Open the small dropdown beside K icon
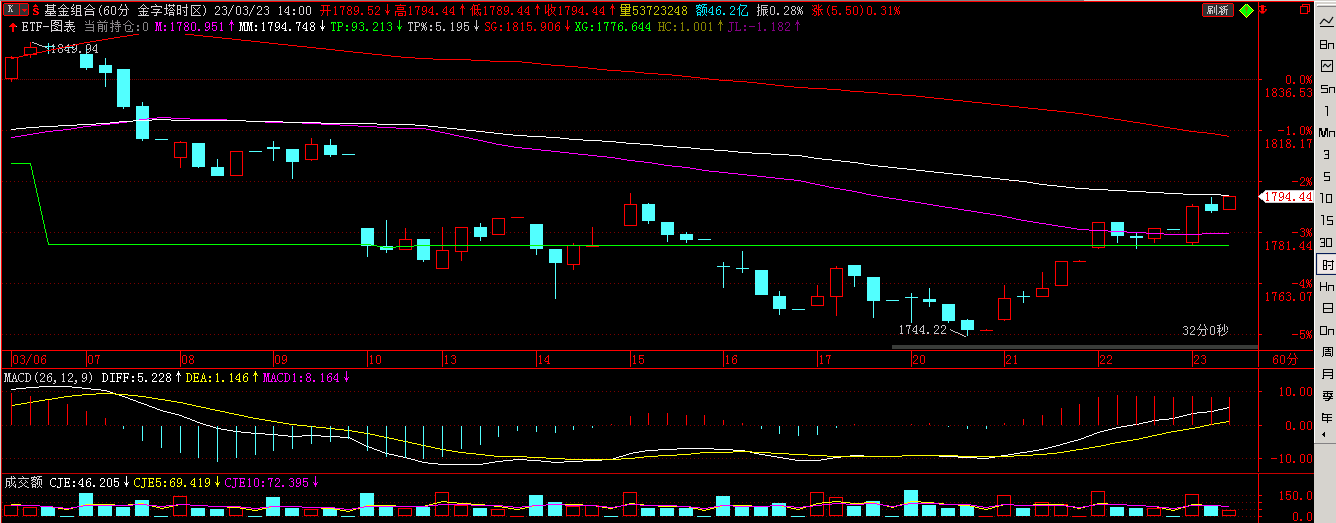The image size is (1336, 523). [x=25, y=10]
